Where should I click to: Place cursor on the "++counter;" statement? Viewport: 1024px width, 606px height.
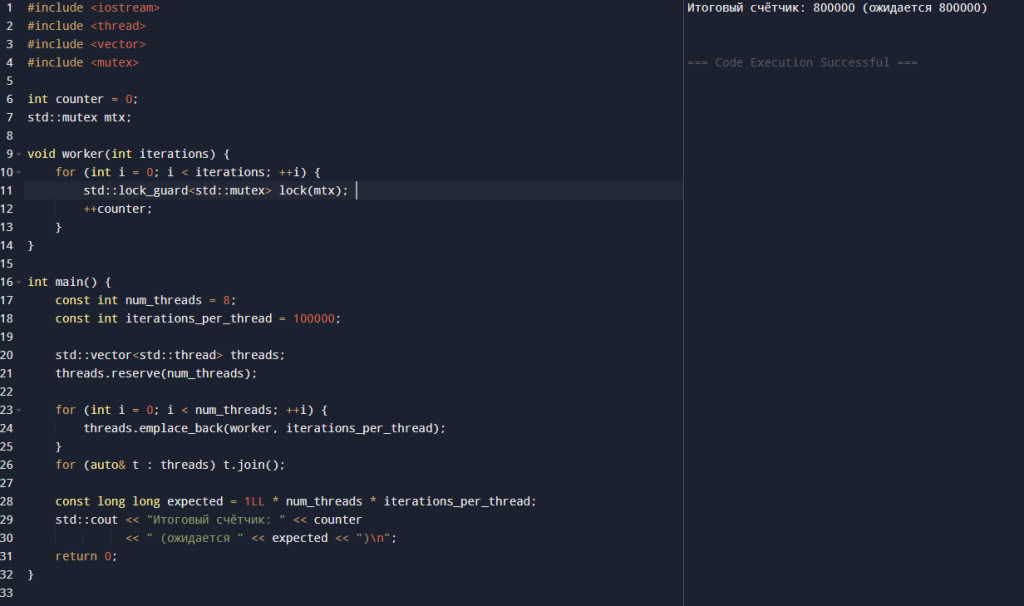tap(118, 209)
